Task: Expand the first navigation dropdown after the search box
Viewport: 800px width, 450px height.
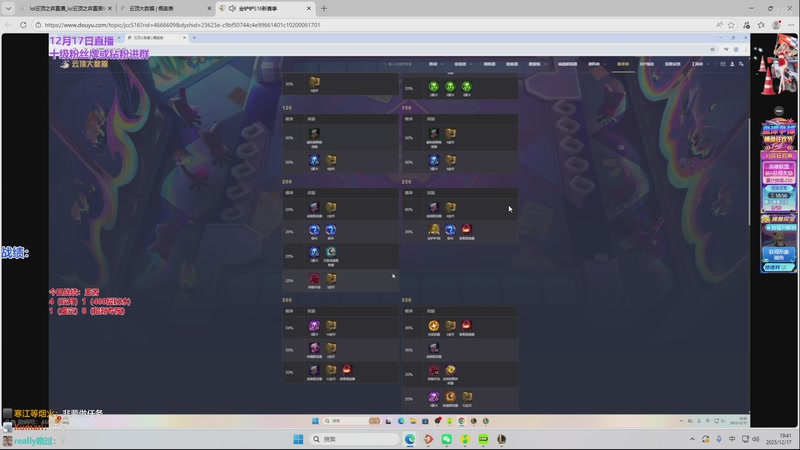Action: pyautogui.click(x=442, y=64)
